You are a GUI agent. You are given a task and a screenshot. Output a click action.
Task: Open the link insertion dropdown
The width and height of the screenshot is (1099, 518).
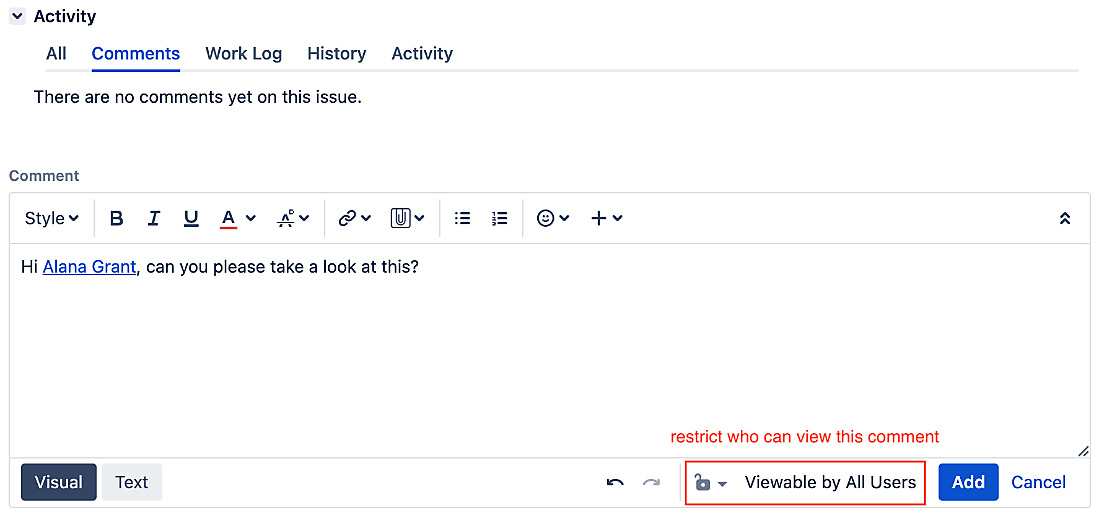[x=354, y=218]
